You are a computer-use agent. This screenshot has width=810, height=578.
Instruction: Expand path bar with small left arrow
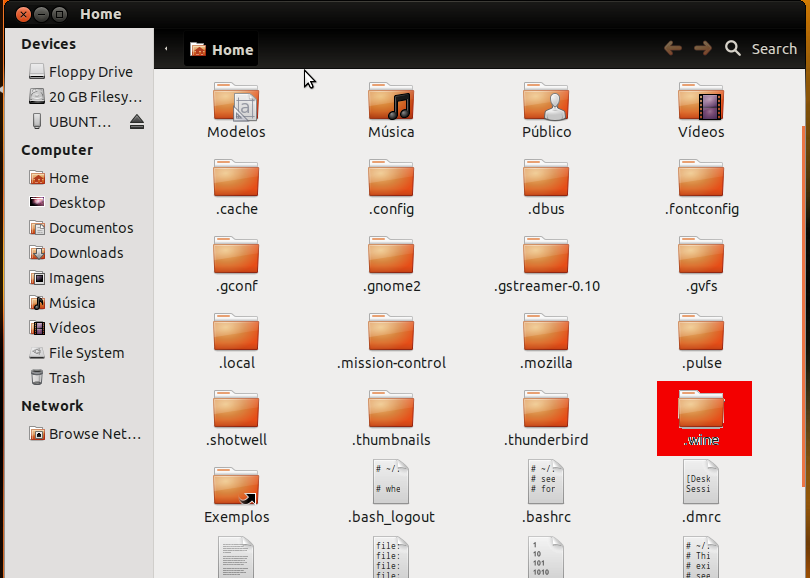[x=166, y=49]
